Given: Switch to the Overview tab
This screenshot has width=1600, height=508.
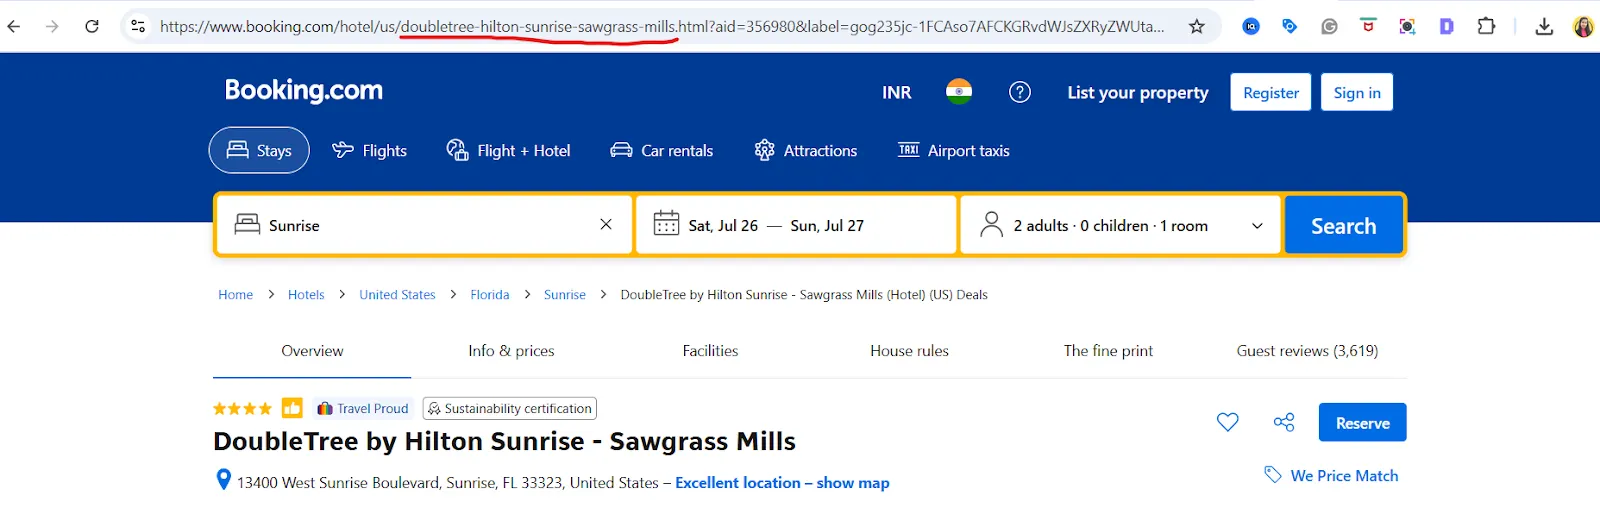Looking at the screenshot, I should click(x=312, y=351).
